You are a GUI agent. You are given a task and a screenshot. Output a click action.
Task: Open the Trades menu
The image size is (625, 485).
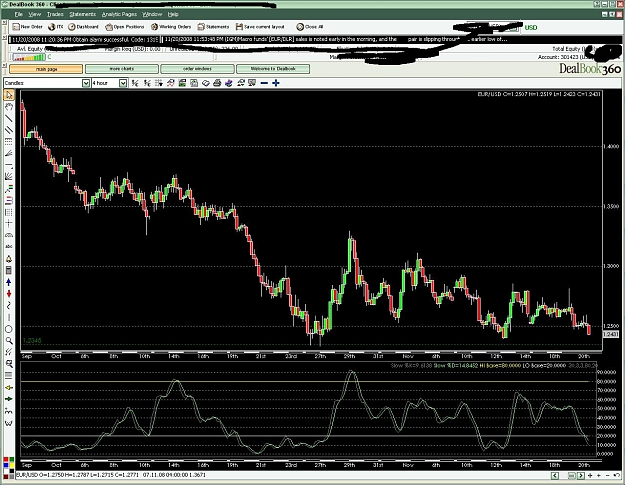(x=55, y=14)
